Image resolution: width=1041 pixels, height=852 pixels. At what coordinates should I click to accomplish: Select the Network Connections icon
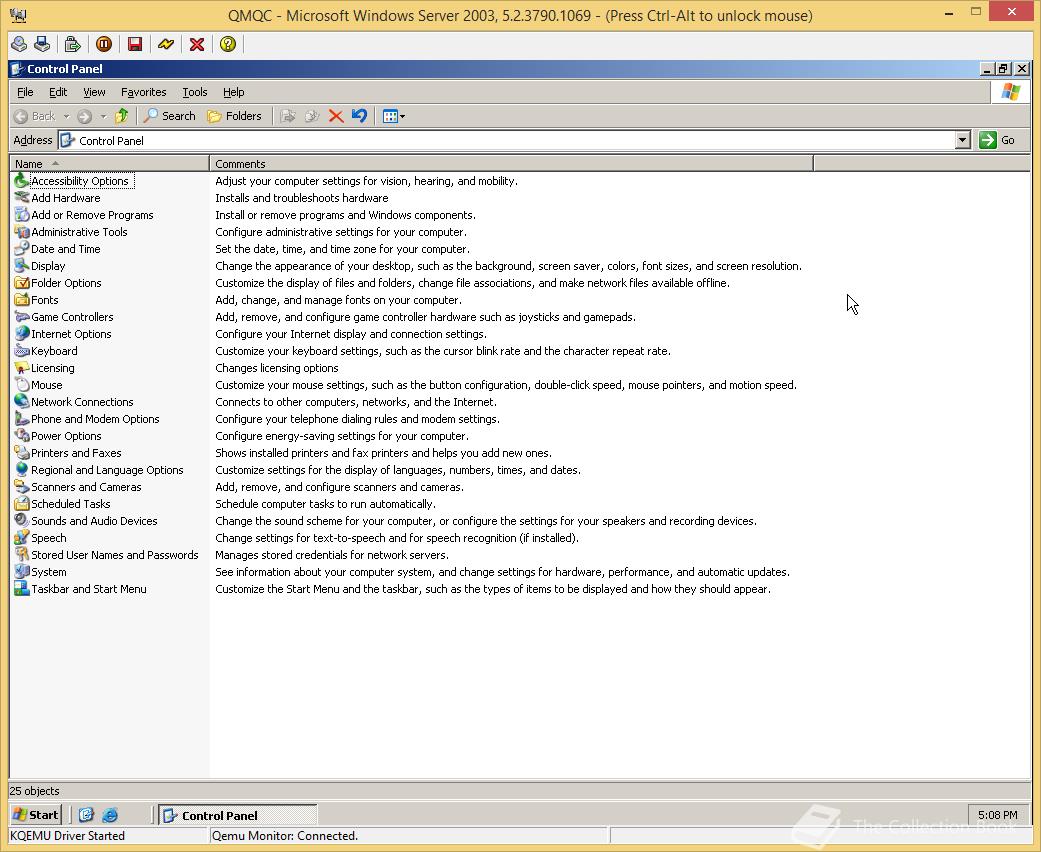point(21,402)
